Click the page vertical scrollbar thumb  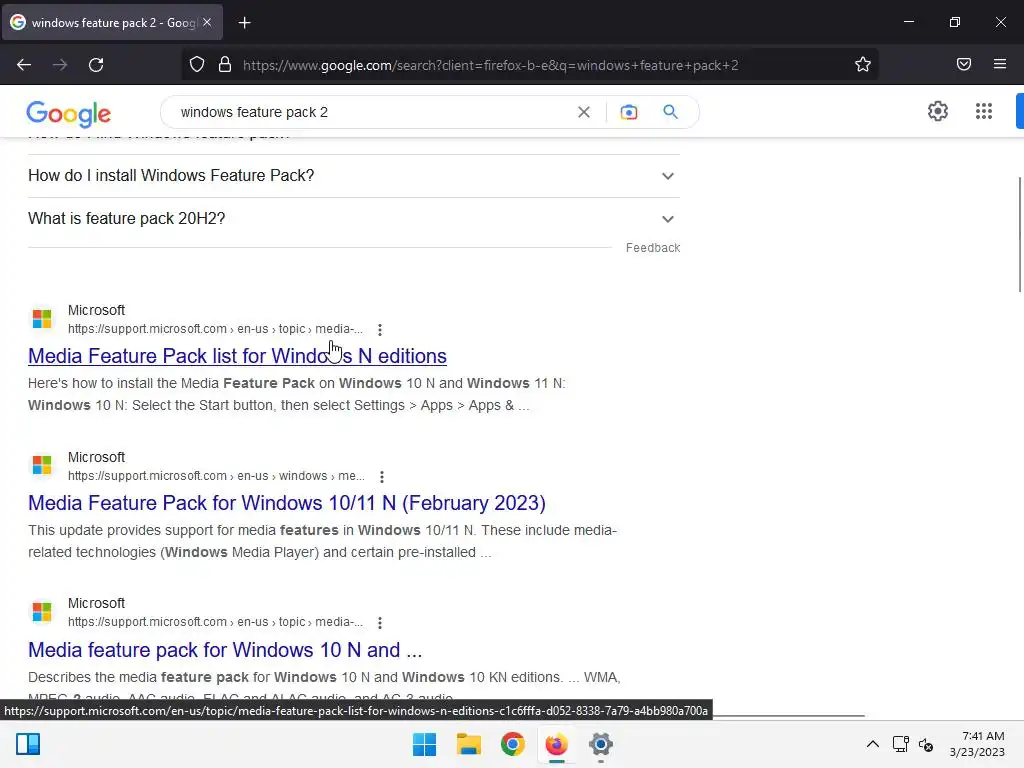(x=1020, y=234)
